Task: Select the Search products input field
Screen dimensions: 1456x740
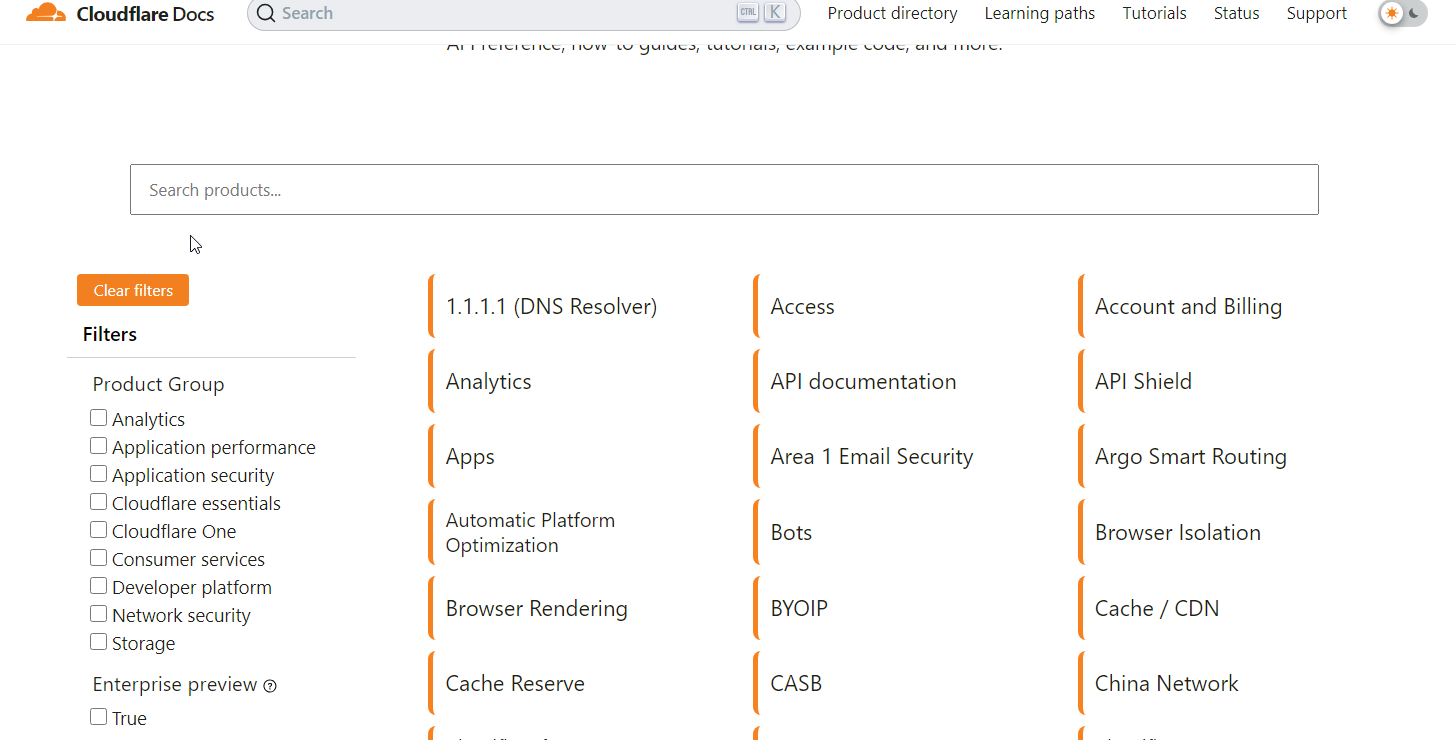Action: 724,189
